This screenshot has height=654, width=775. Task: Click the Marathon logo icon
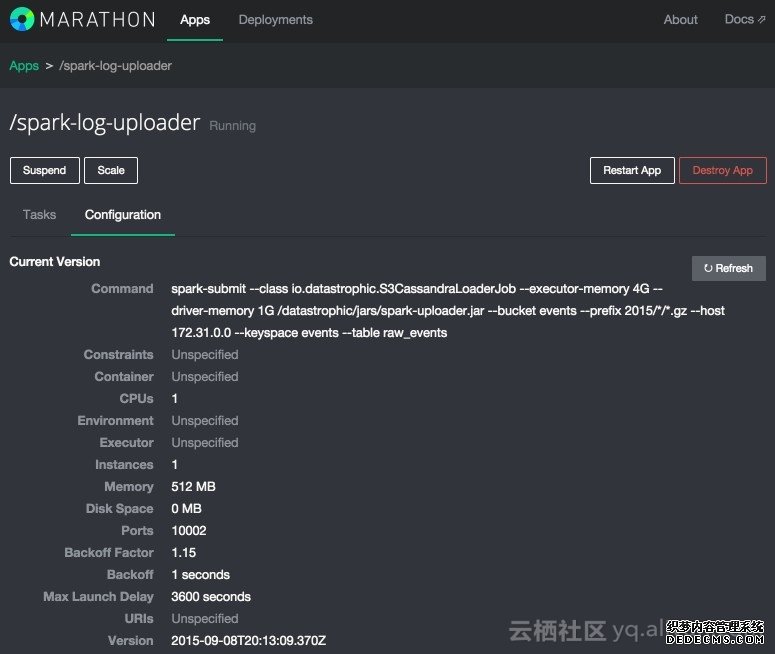[x=21, y=19]
